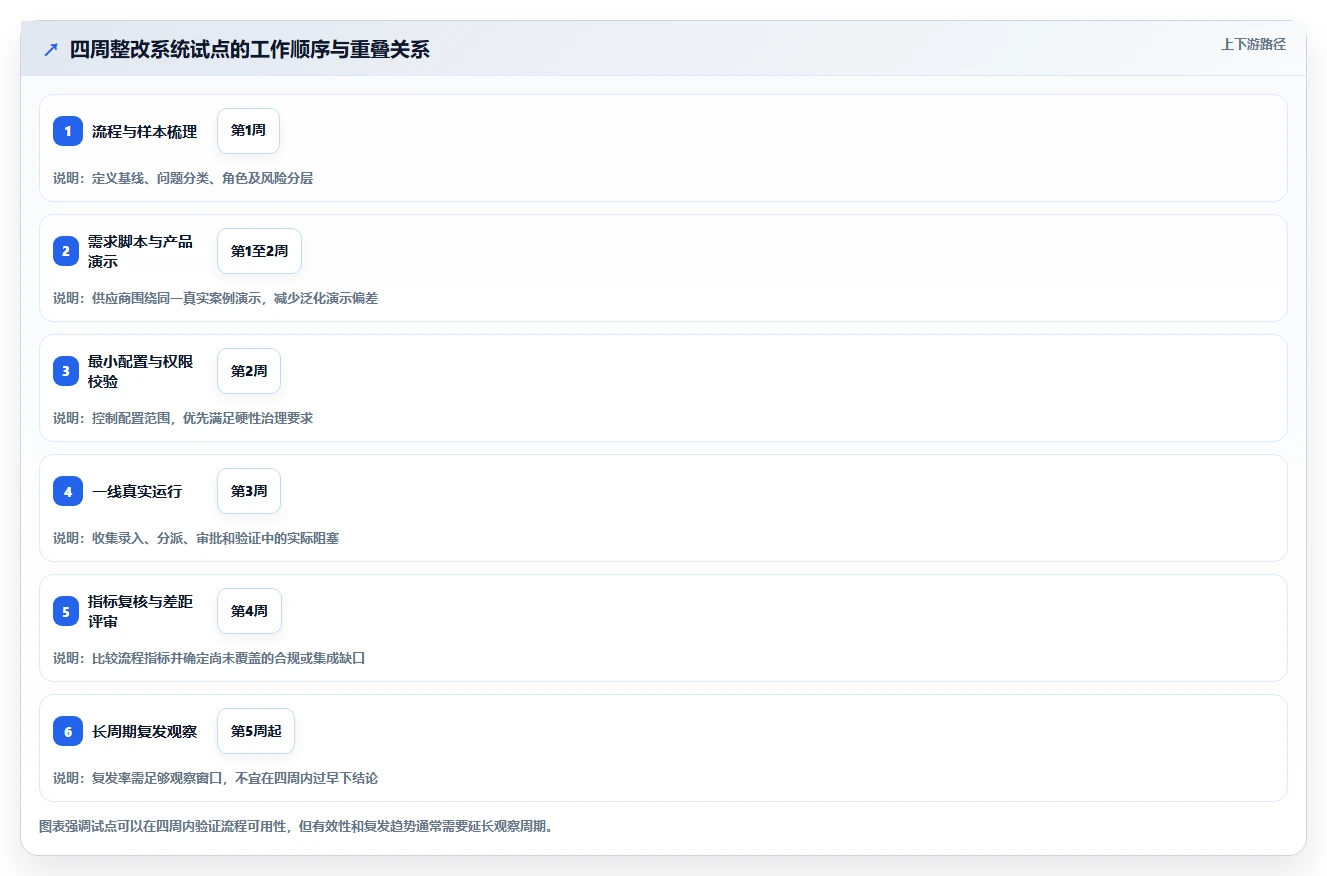Screen dimensions: 1327x876
Task: Select step title 长周期复发观察
Action: (x=144, y=732)
